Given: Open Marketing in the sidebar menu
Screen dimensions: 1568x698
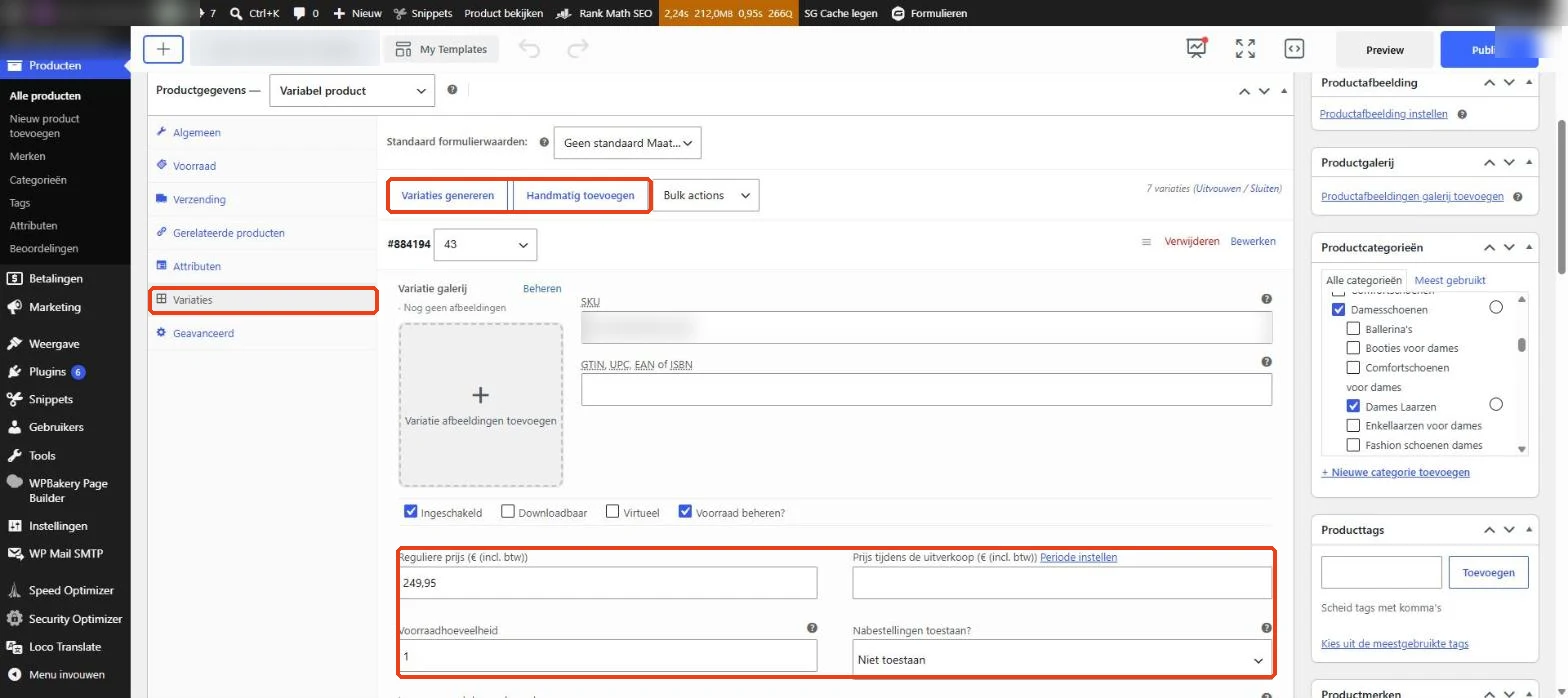Looking at the screenshot, I should [x=55, y=307].
